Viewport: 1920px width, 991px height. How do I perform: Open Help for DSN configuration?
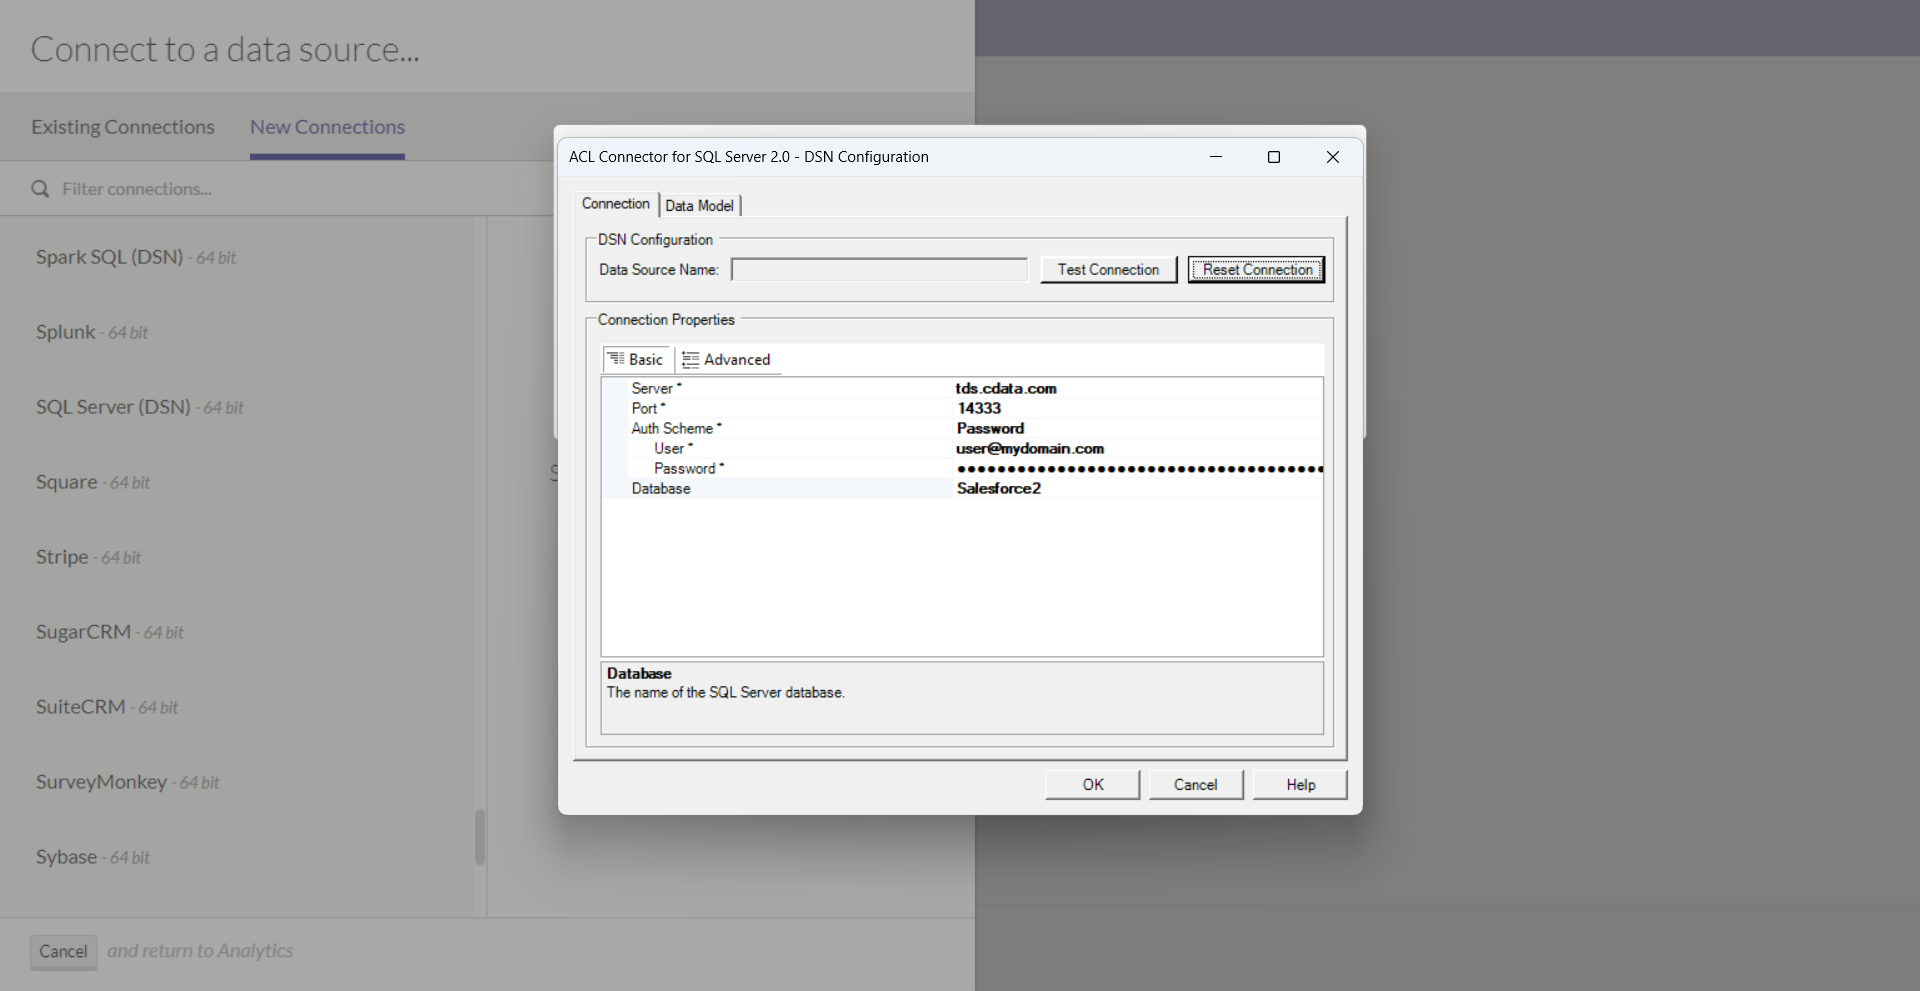click(1300, 785)
